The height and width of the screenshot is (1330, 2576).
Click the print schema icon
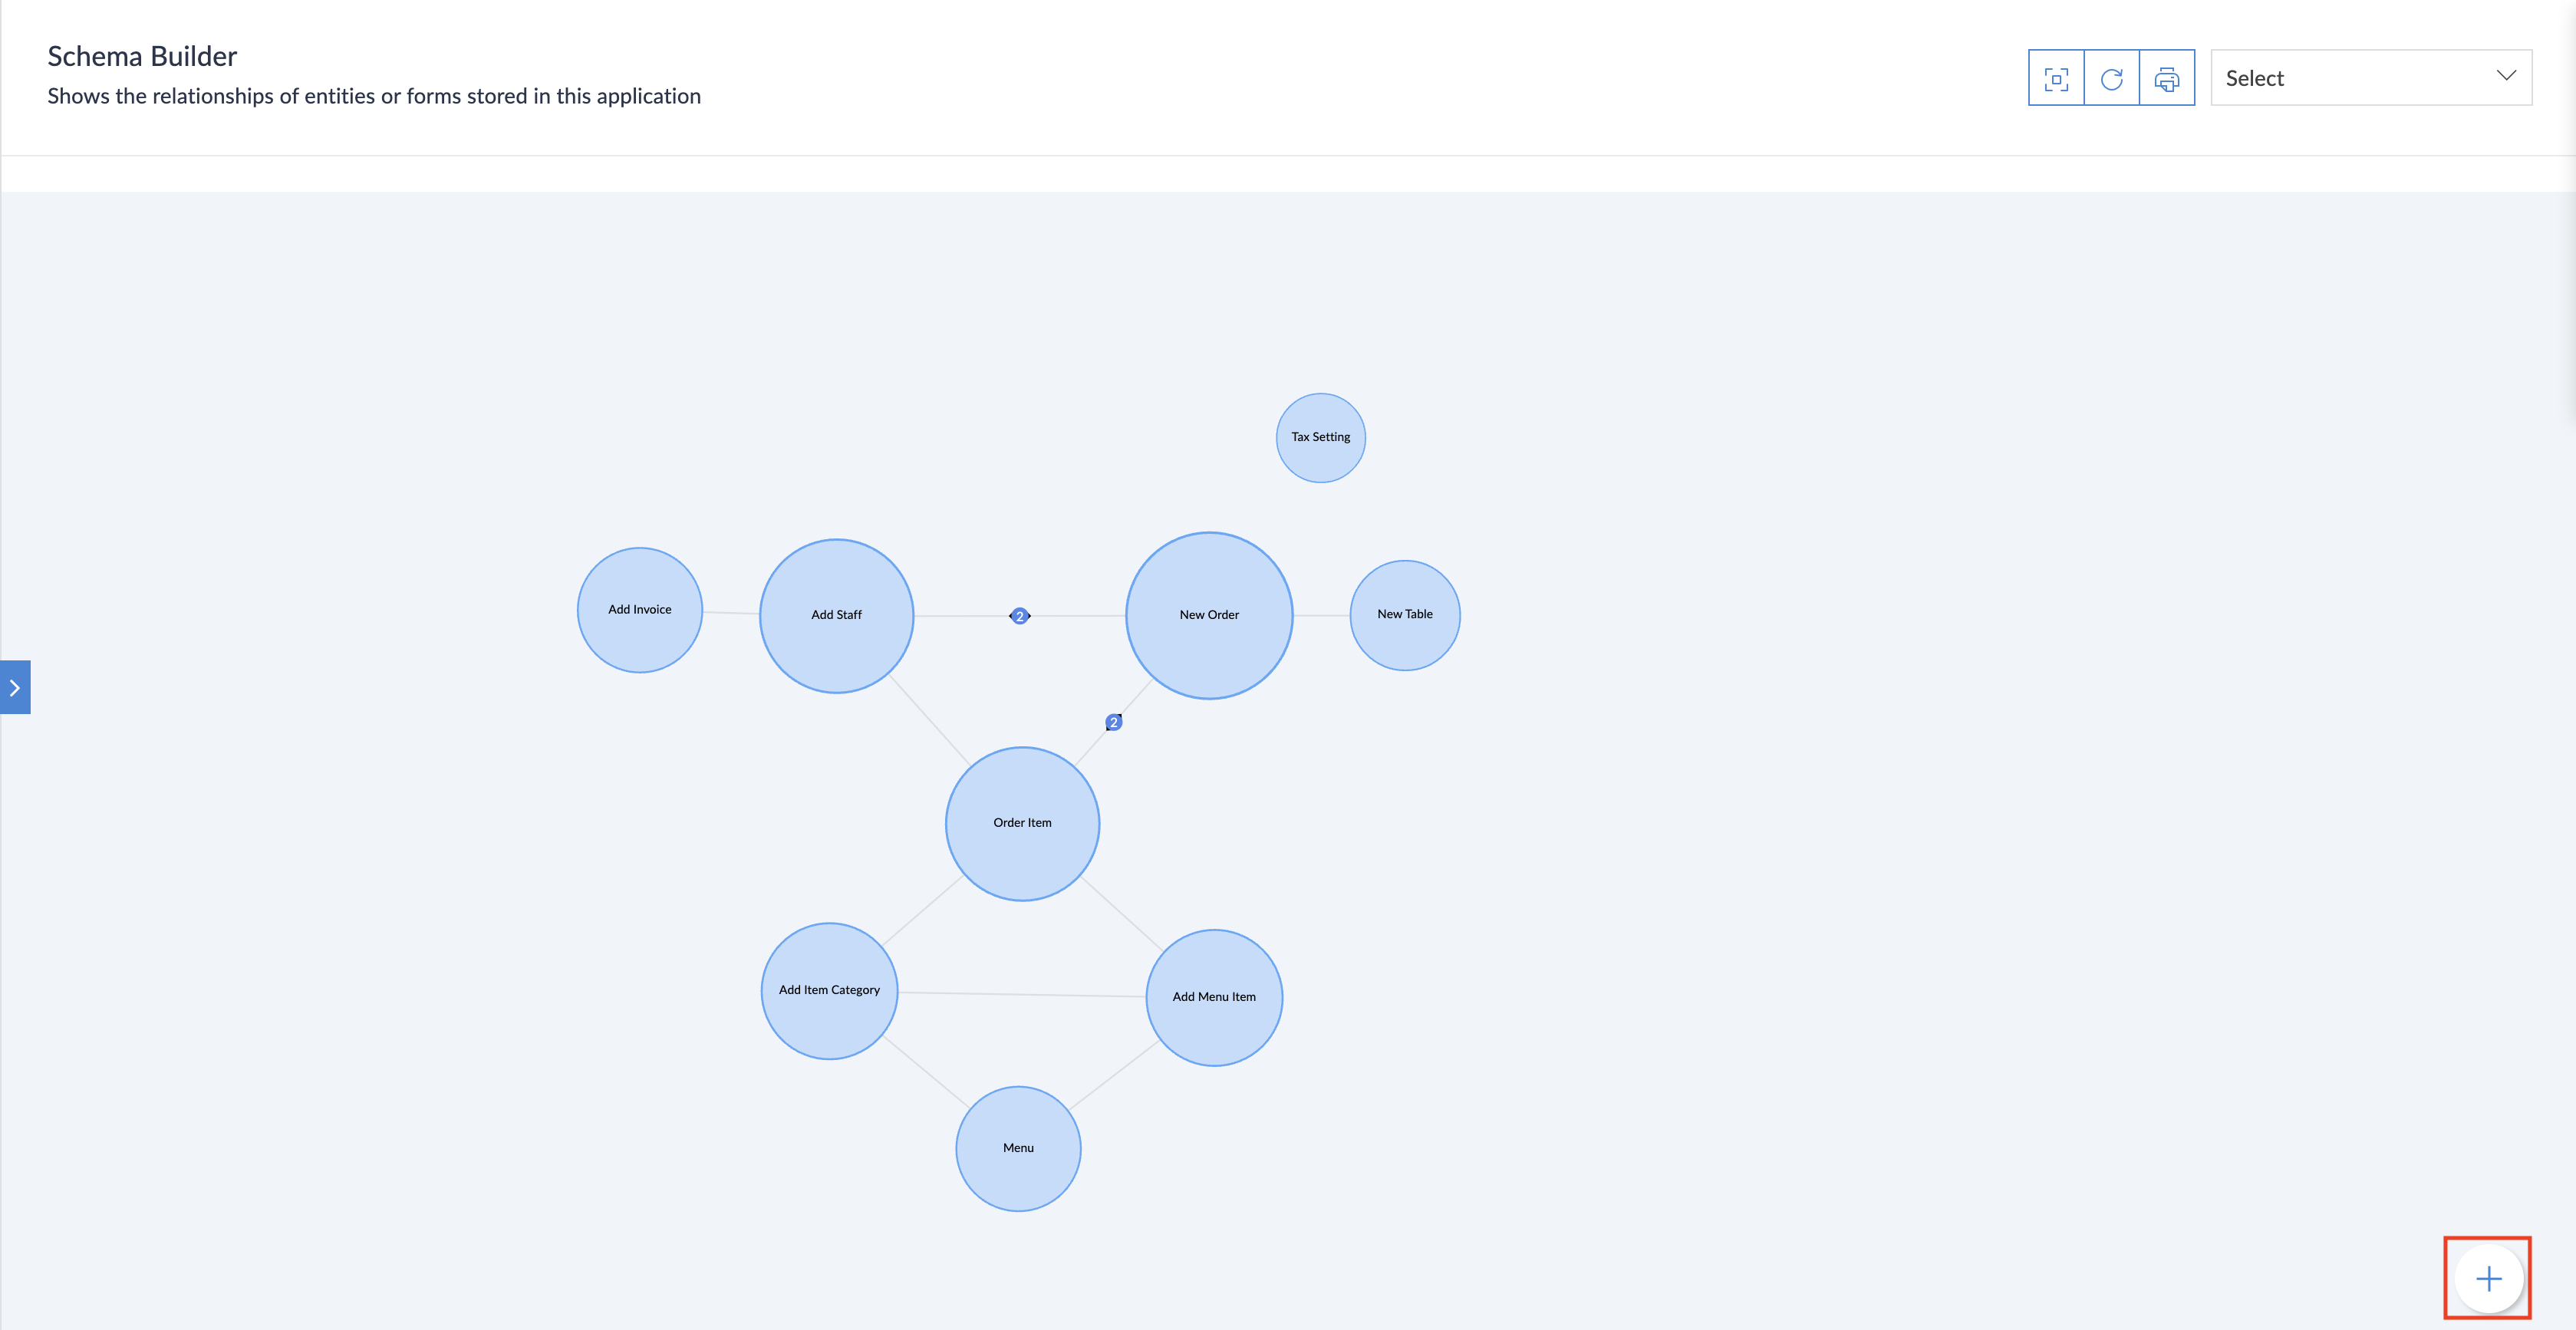pyautogui.click(x=2166, y=78)
